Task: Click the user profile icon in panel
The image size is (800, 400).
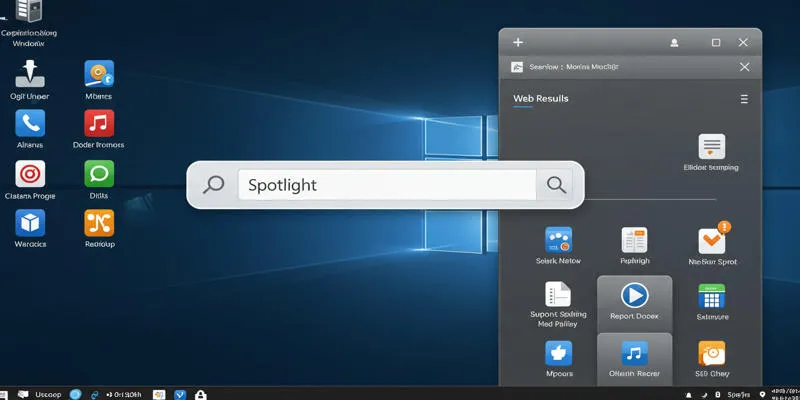Action: tap(674, 43)
